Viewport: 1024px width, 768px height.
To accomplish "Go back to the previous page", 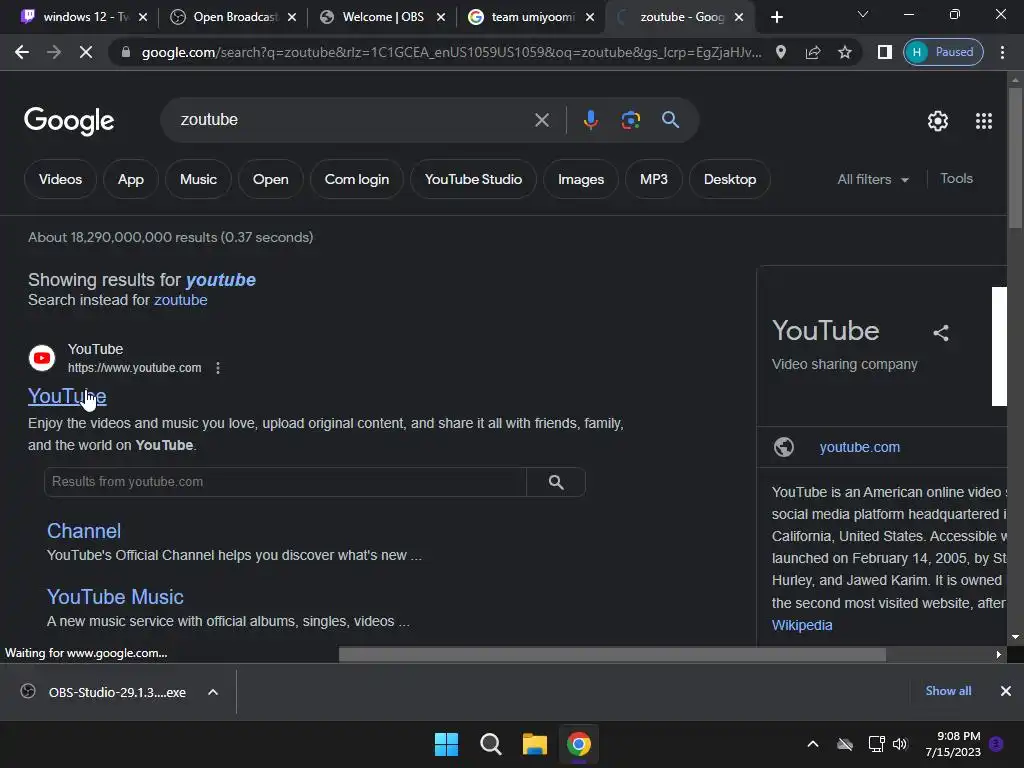I will pyautogui.click(x=22, y=52).
